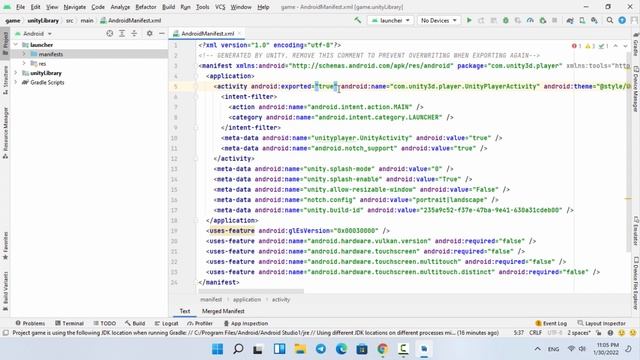
Task: Open the TODO tool window
Action: point(105,323)
